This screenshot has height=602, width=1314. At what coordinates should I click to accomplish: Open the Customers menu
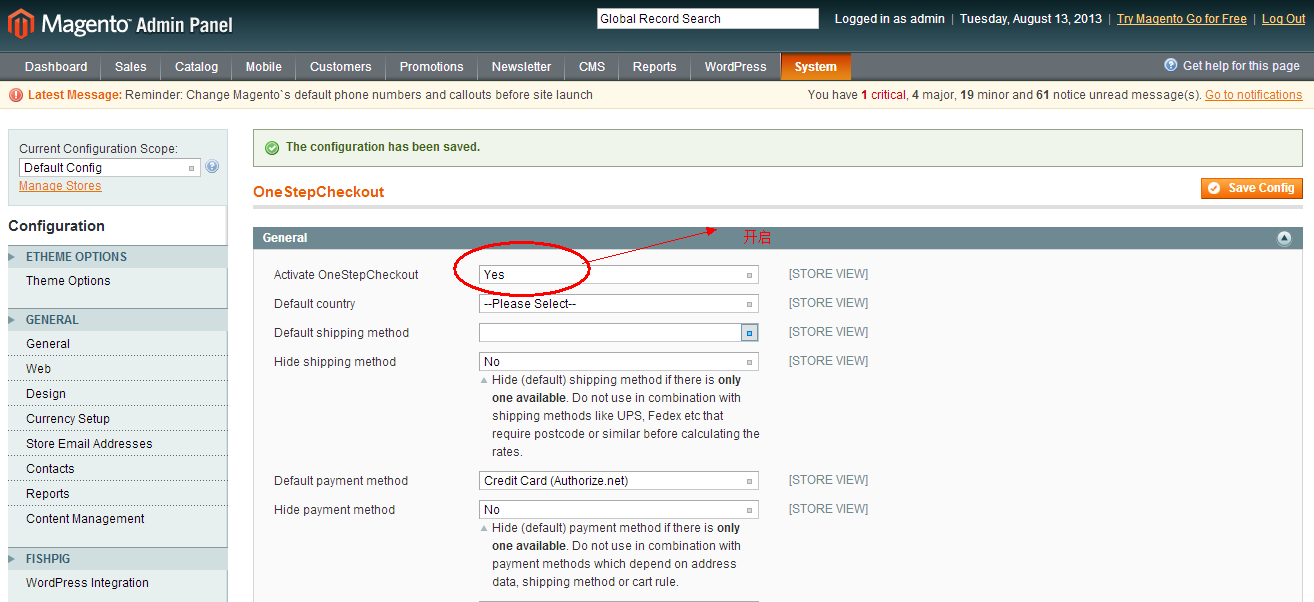tap(340, 67)
